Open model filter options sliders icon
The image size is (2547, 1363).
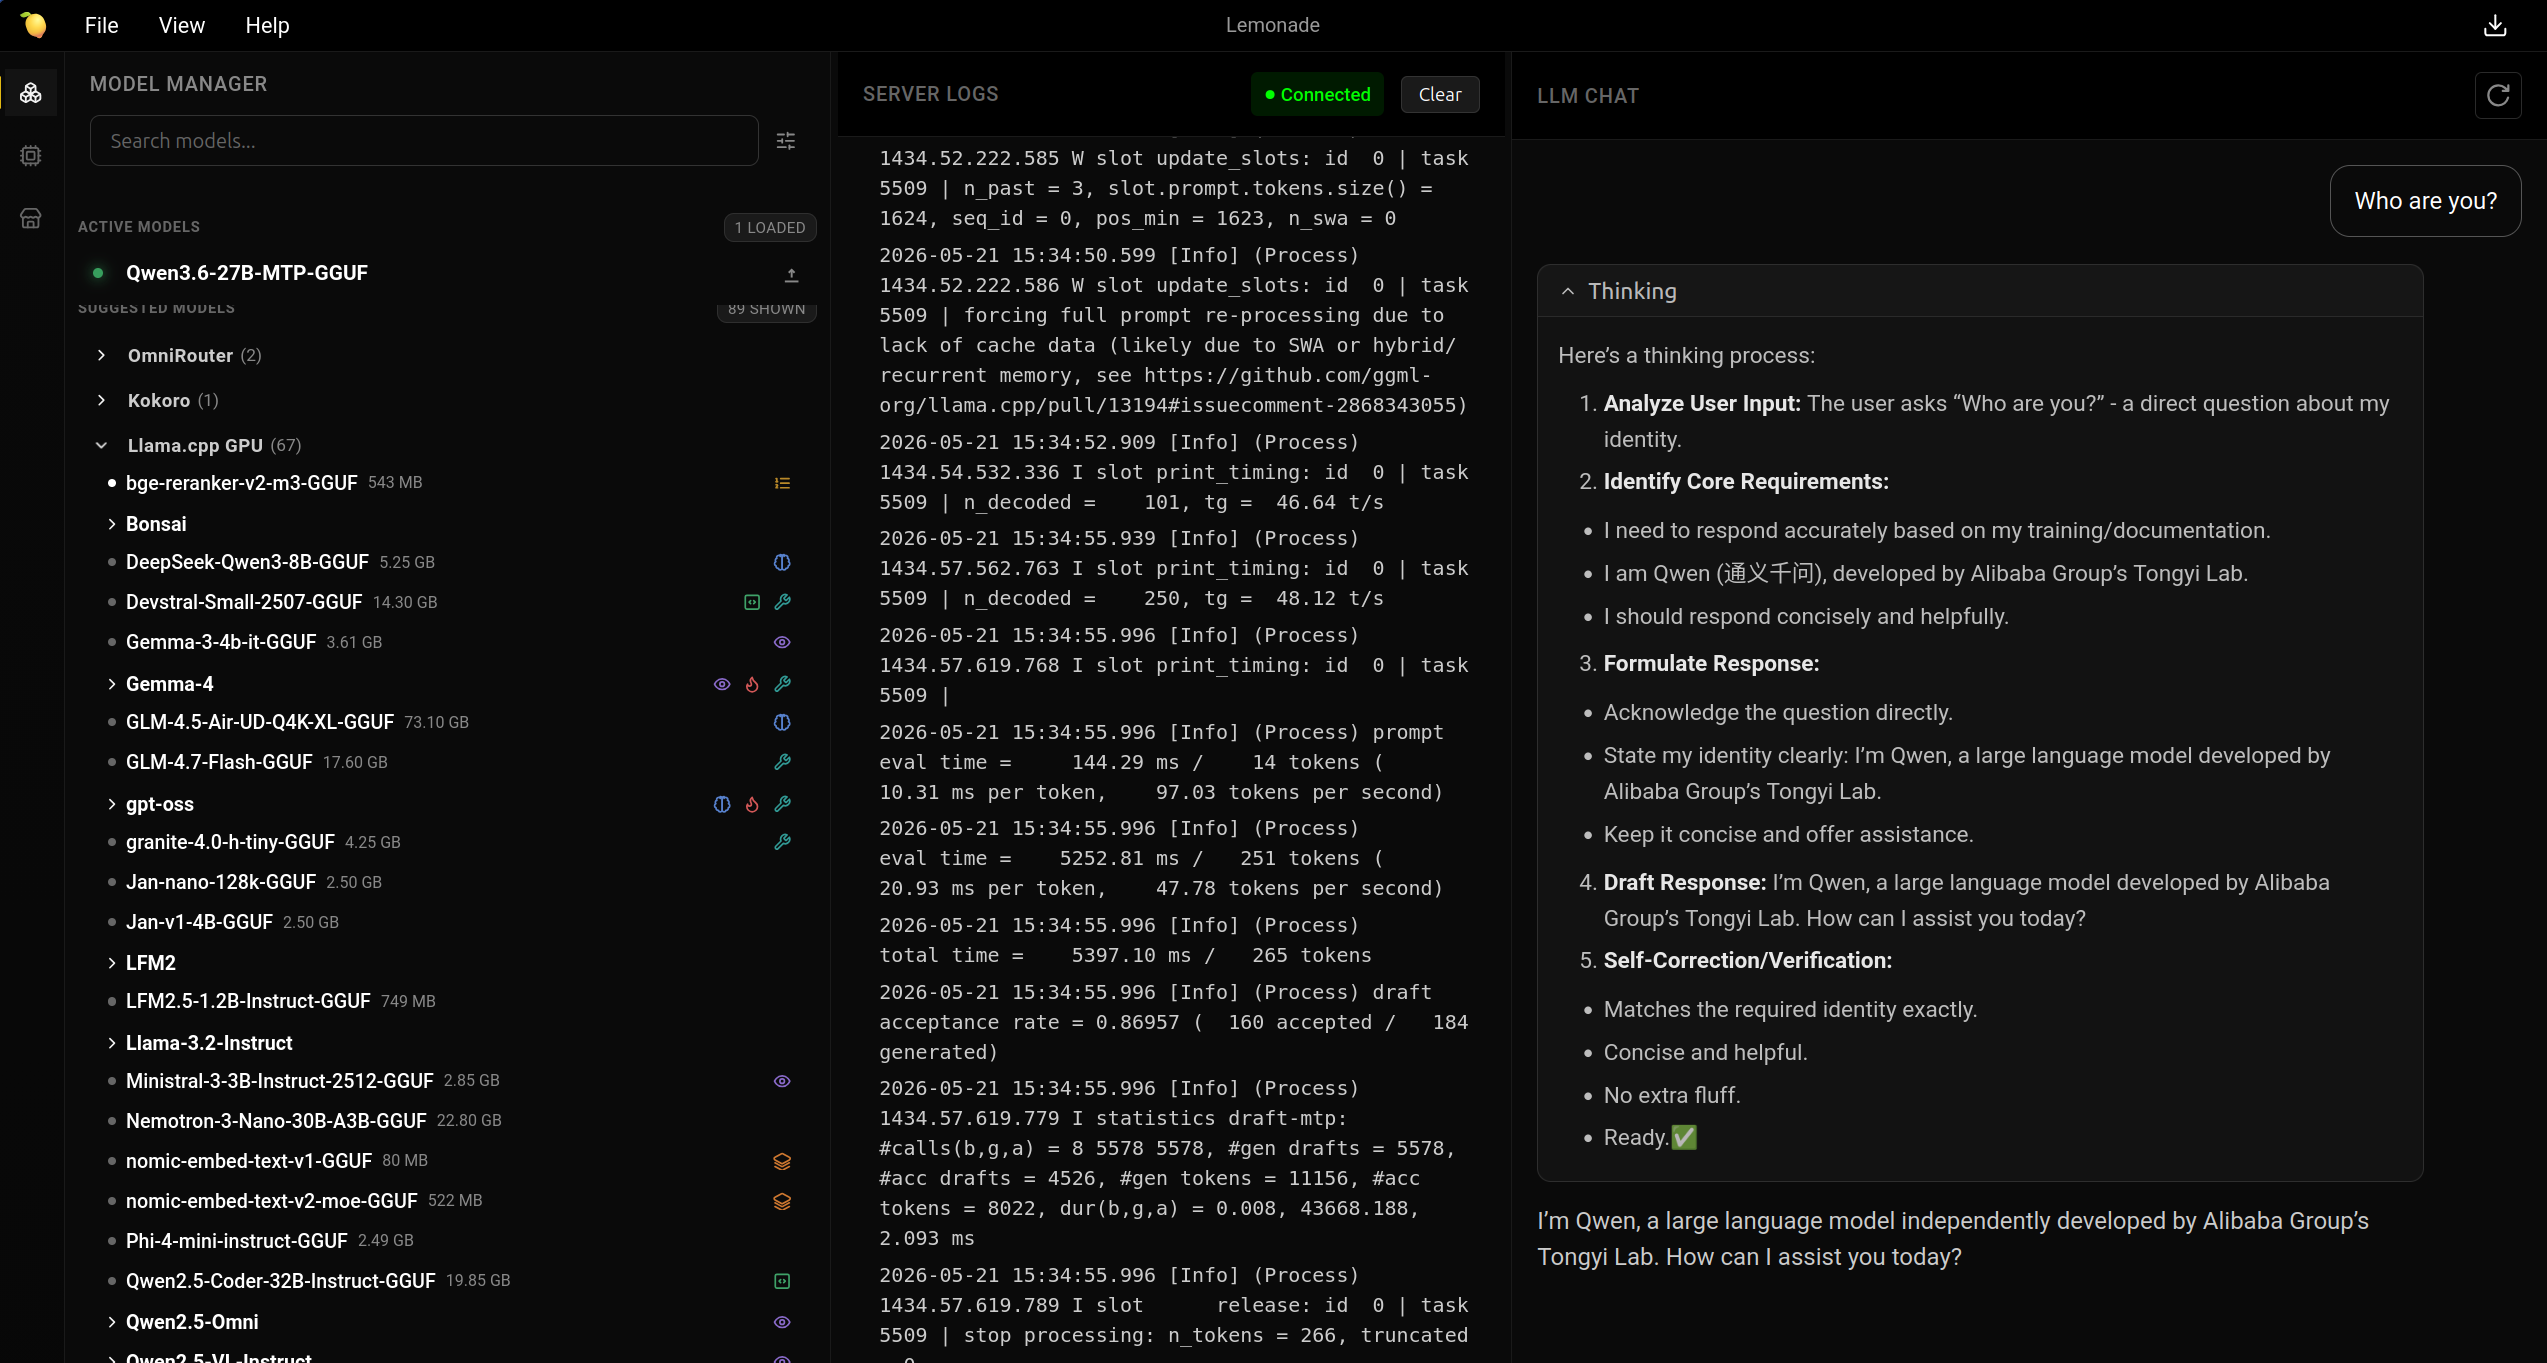tap(786, 141)
